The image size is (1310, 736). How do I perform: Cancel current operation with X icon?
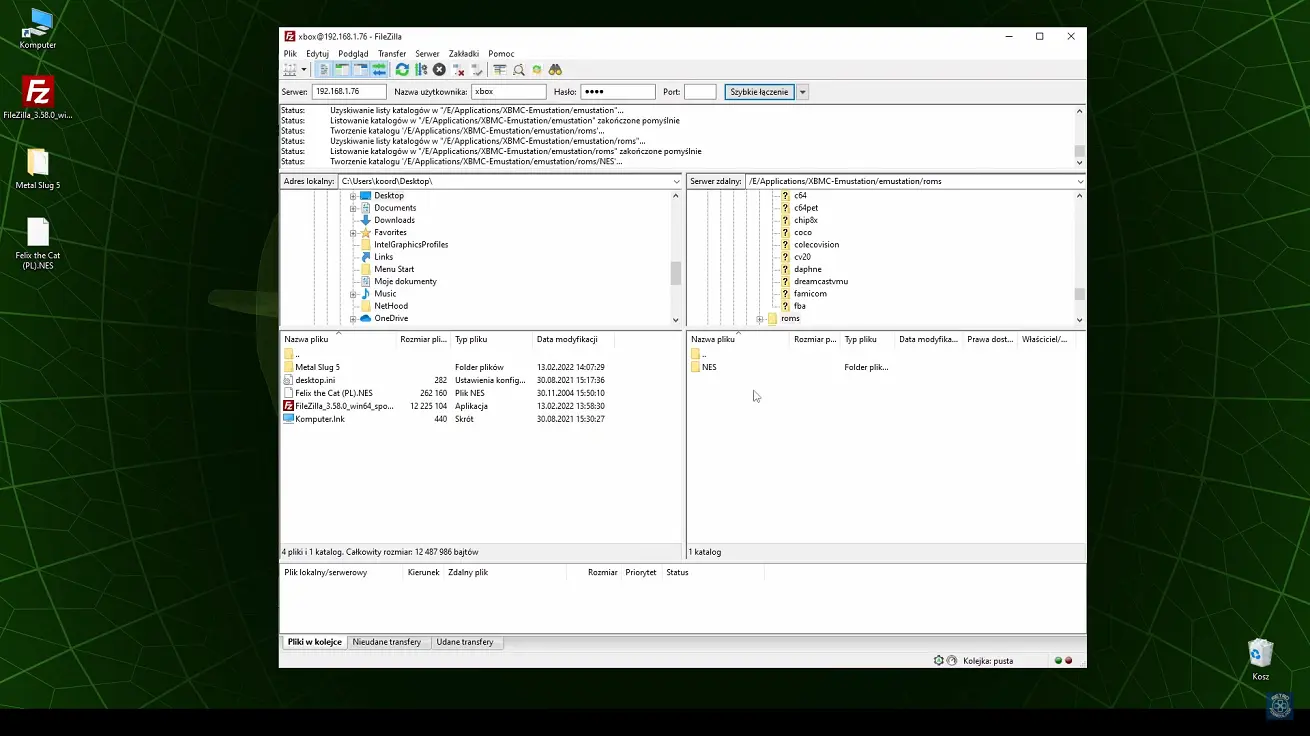439,70
